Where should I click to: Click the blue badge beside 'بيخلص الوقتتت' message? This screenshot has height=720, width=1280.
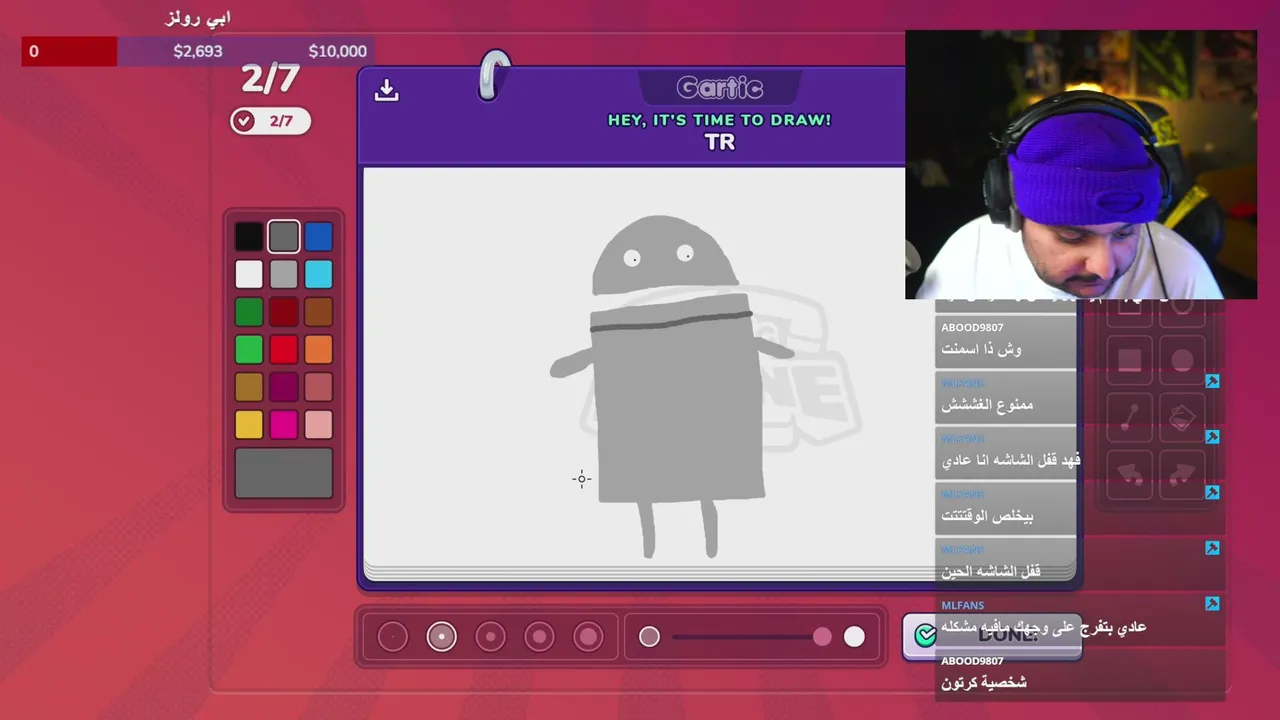click(1212, 492)
